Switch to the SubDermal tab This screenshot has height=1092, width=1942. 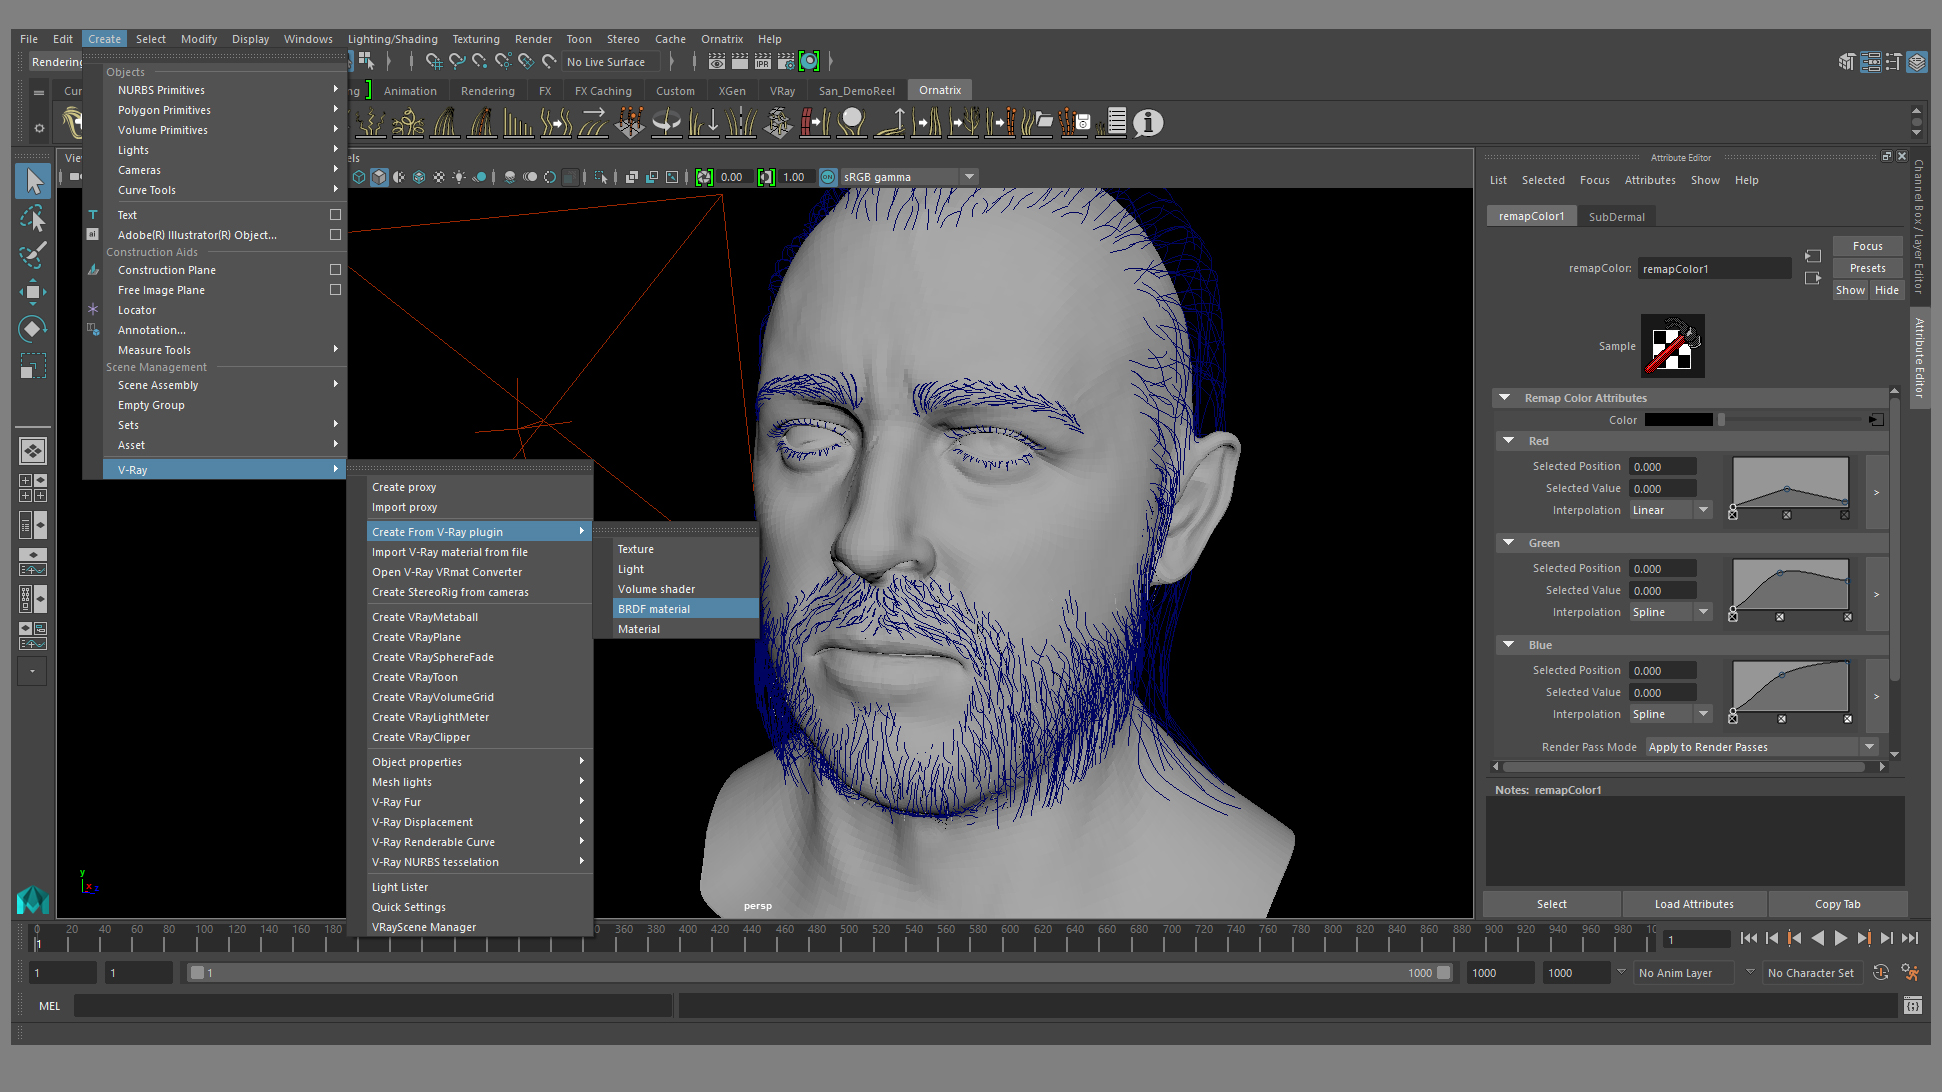coord(1616,216)
